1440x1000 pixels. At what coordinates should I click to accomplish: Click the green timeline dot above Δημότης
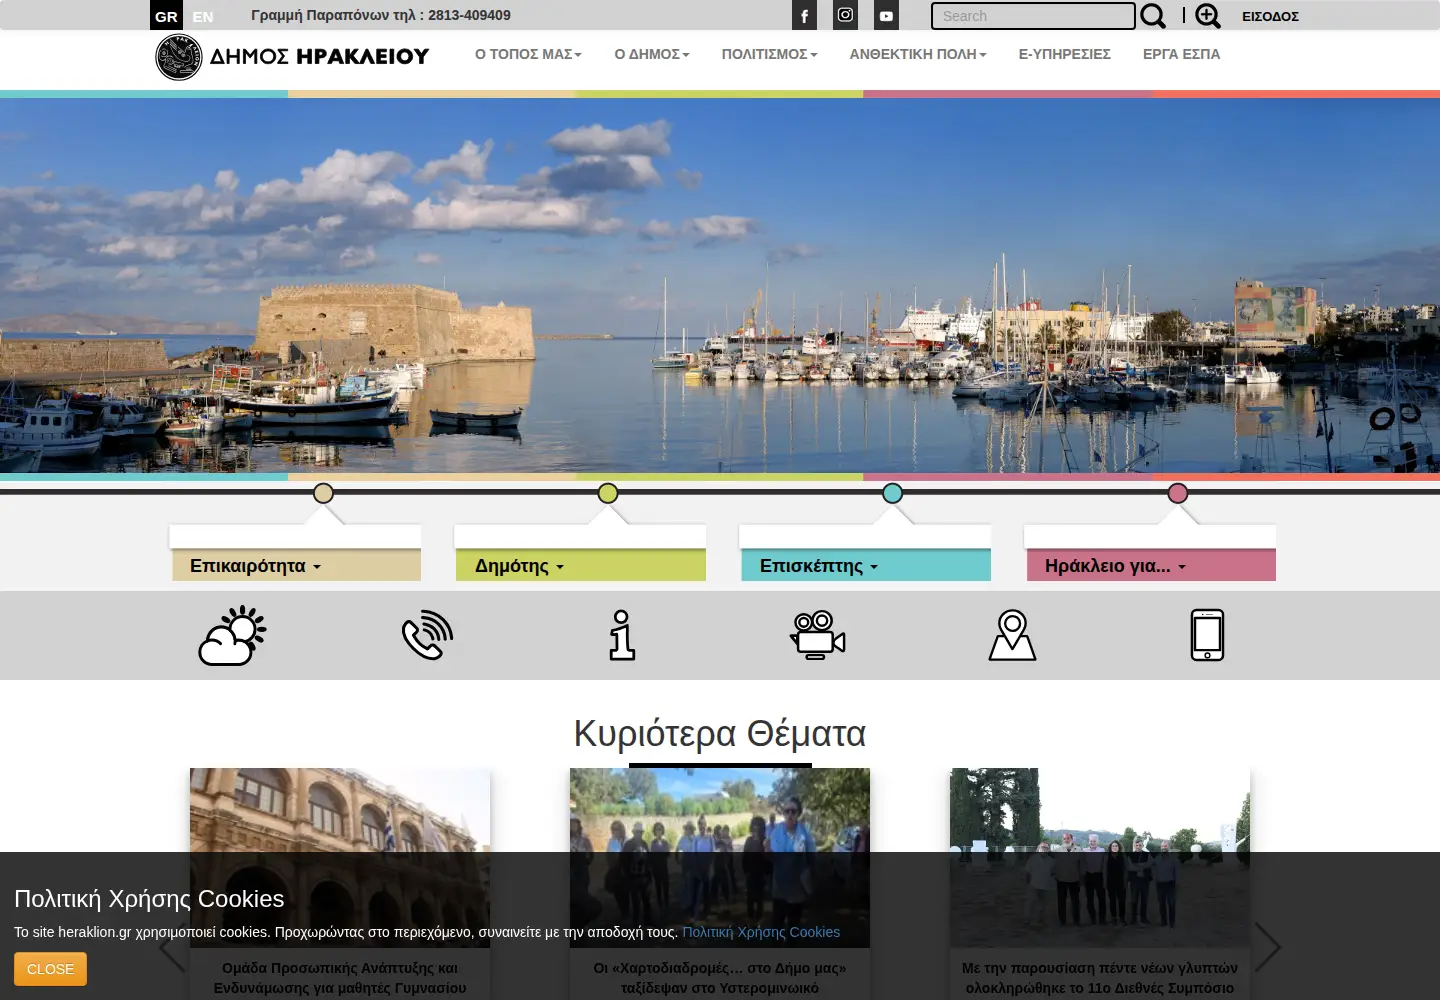tap(608, 493)
